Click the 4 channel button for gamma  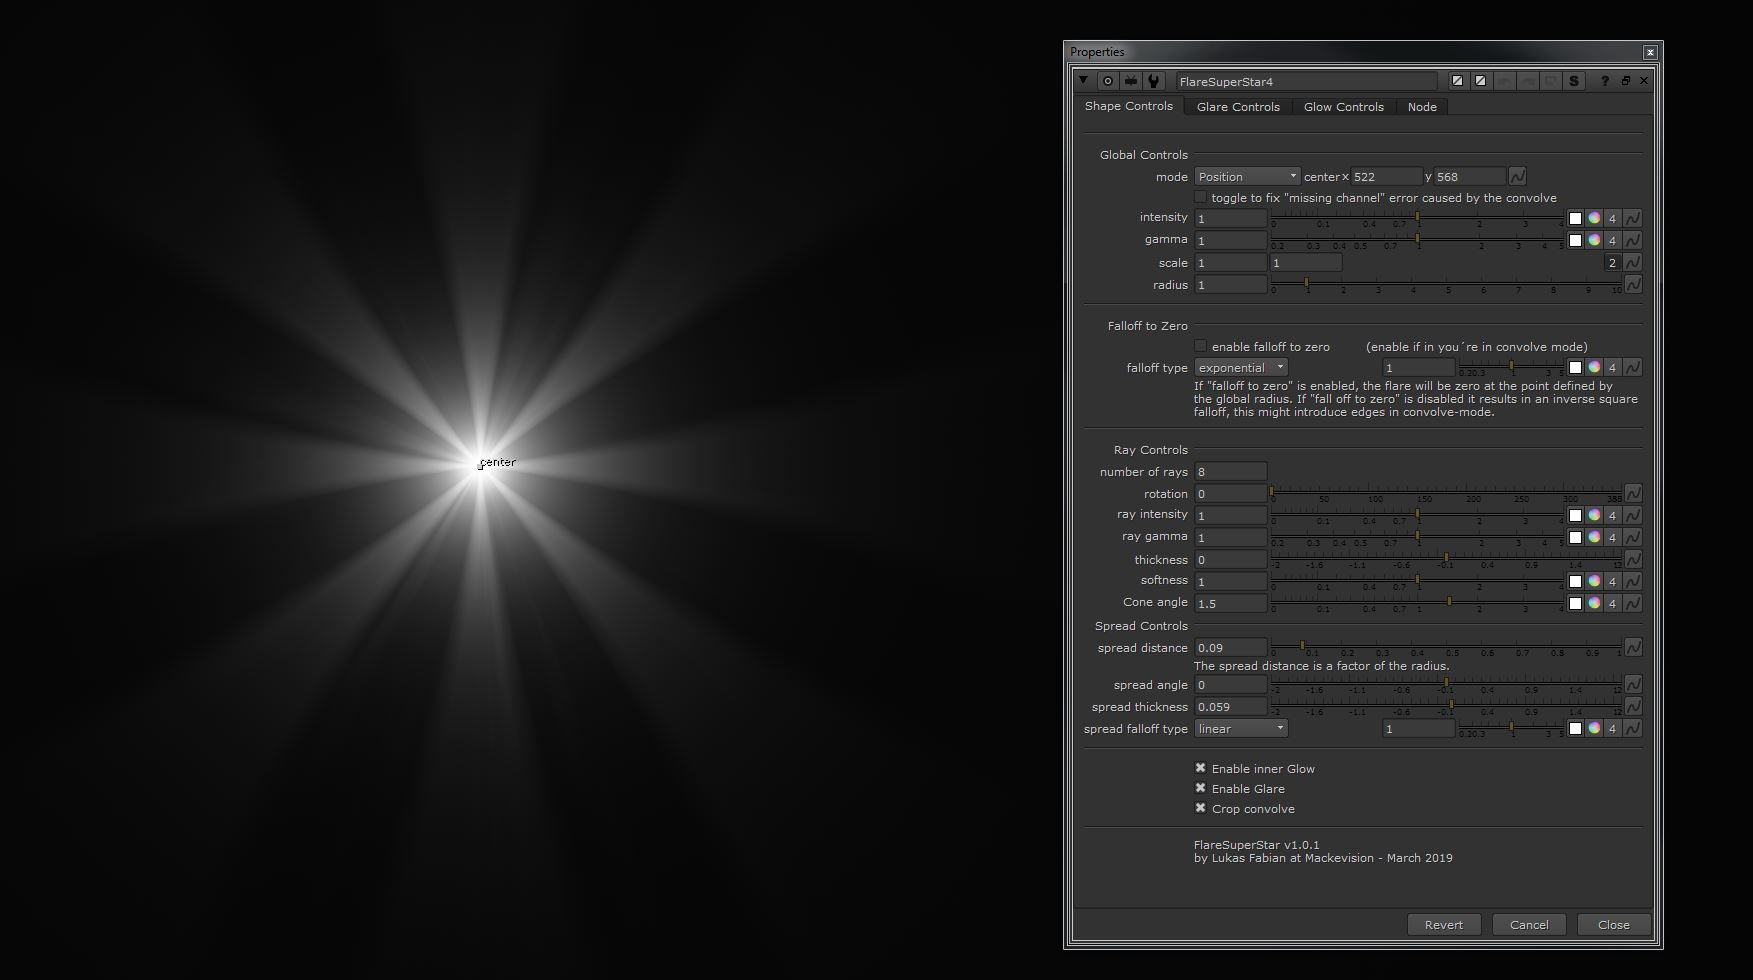point(1612,241)
